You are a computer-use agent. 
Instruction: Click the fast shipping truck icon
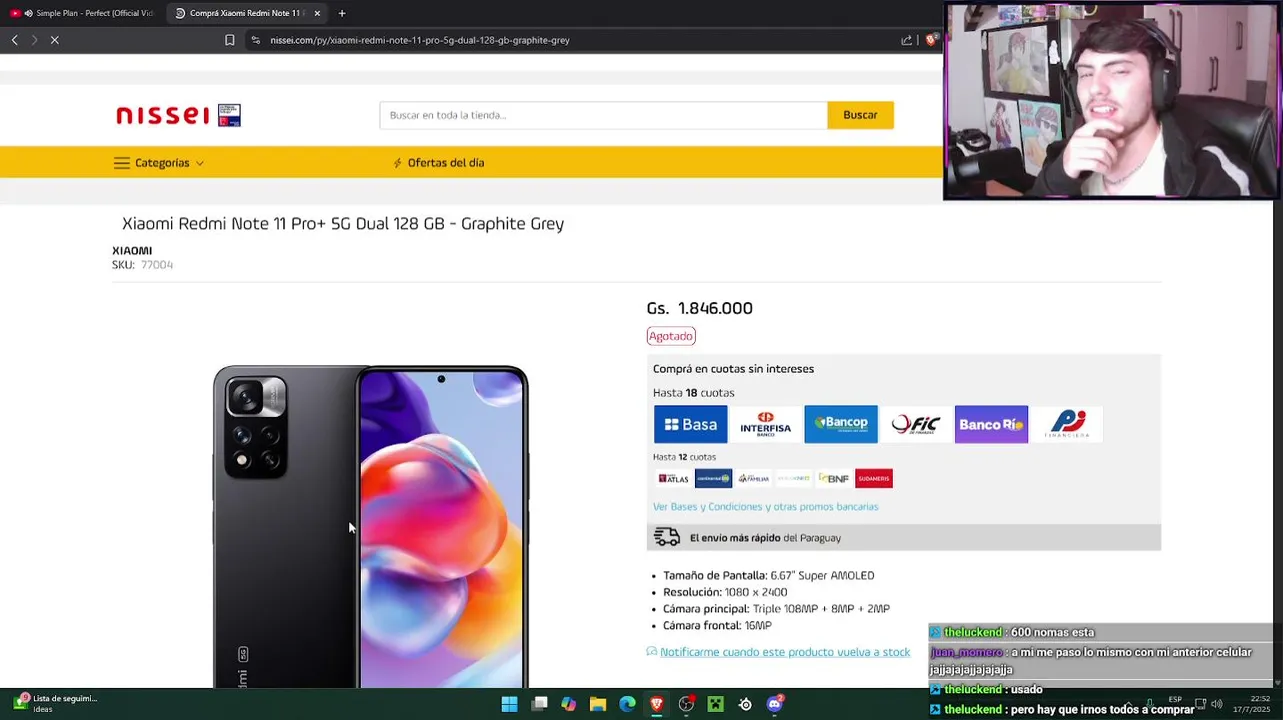(x=667, y=538)
